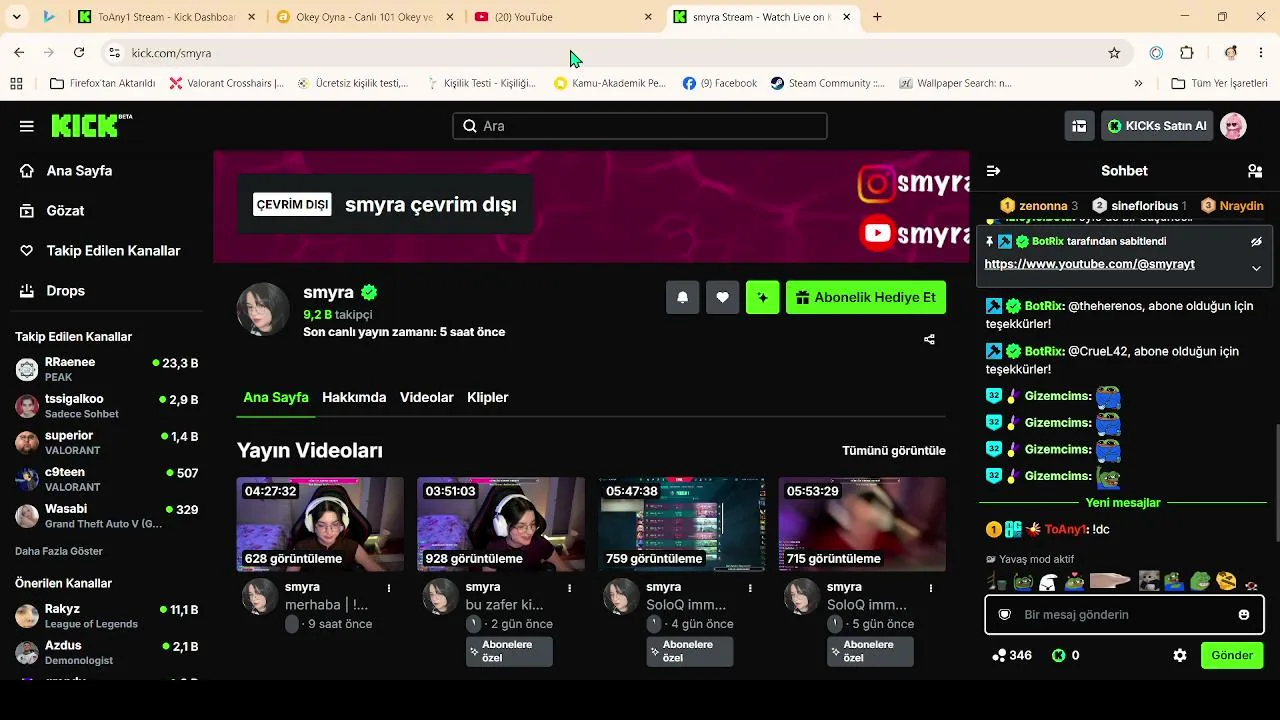Open superior VALORANT channel
This screenshot has height=720, width=1280.
pos(106,442)
